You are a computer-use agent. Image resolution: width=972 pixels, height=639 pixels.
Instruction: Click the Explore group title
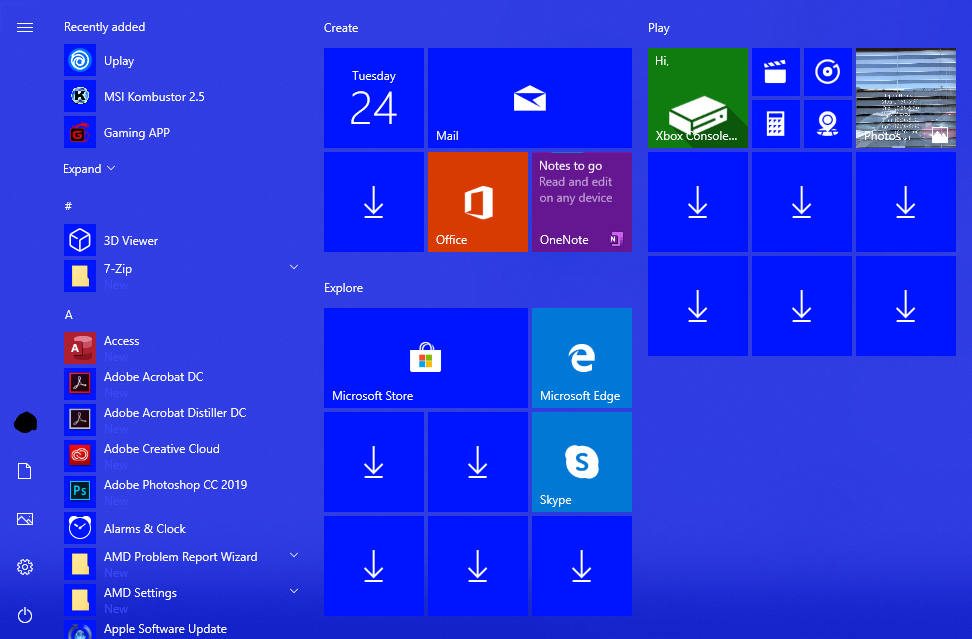pyautogui.click(x=343, y=288)
